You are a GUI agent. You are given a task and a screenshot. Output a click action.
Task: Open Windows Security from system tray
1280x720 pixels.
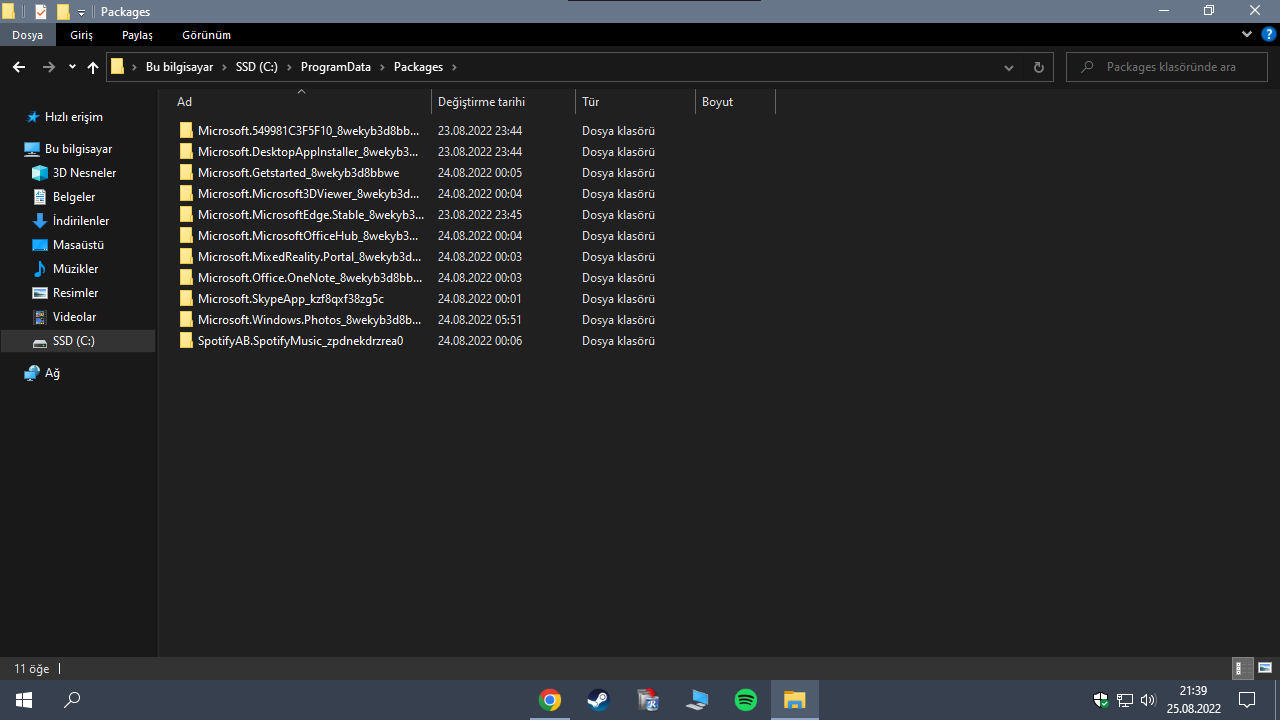[x=1101, y=700]
